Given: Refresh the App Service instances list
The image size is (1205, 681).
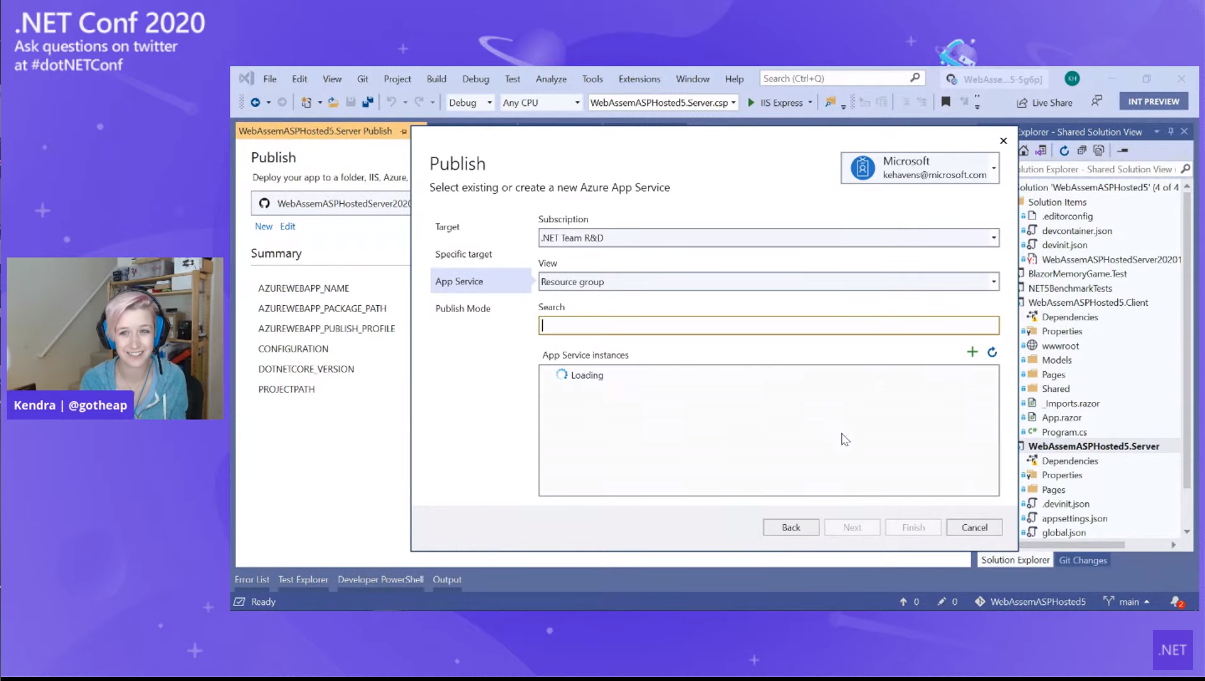Looking at the screenshot, I should [992, 352].
